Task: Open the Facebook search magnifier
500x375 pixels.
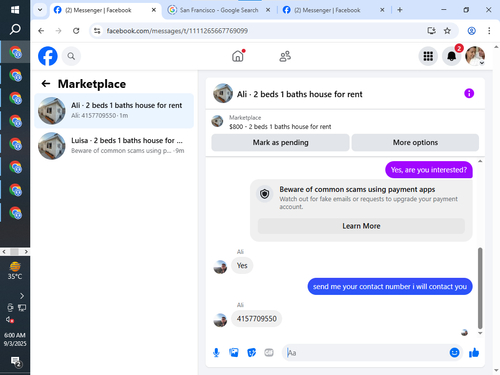Action: pos(71,56)
